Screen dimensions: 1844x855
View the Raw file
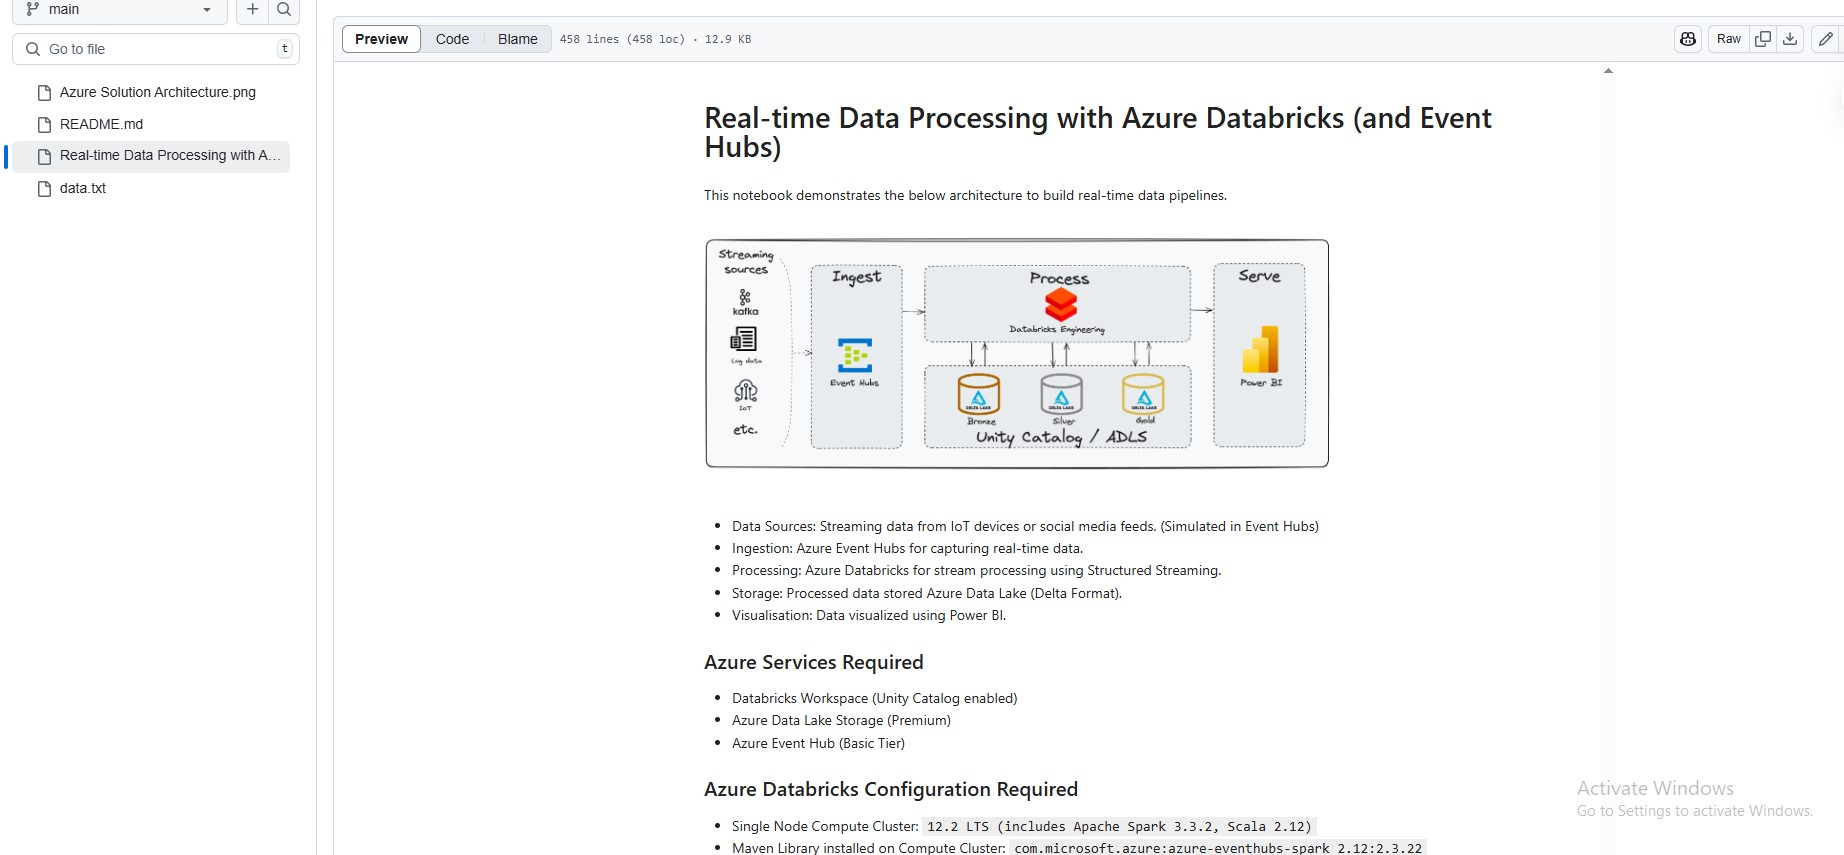point(1728,39)
